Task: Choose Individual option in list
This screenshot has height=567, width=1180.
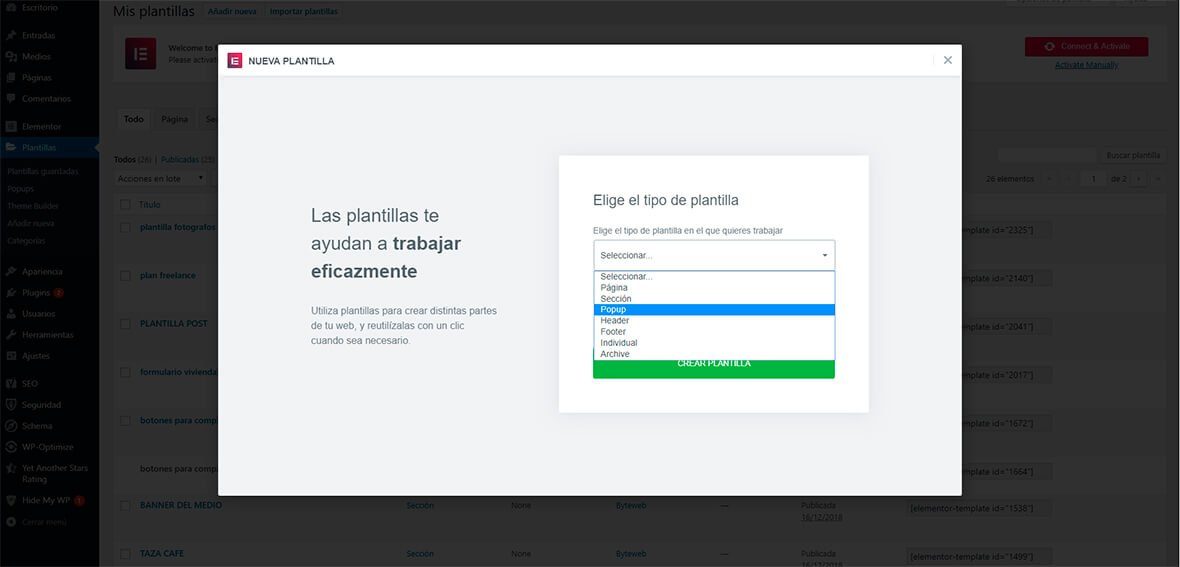Action: (713, 343)
